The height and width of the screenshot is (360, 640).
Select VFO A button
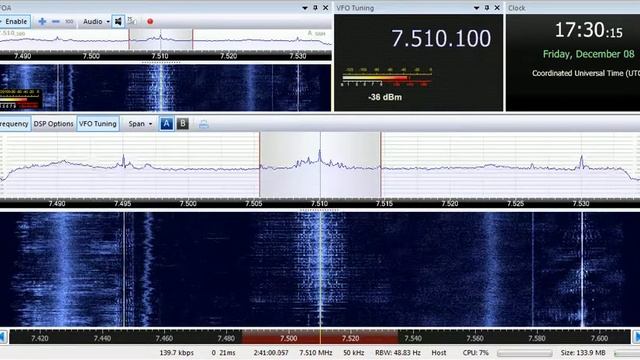tap(166, 124)
